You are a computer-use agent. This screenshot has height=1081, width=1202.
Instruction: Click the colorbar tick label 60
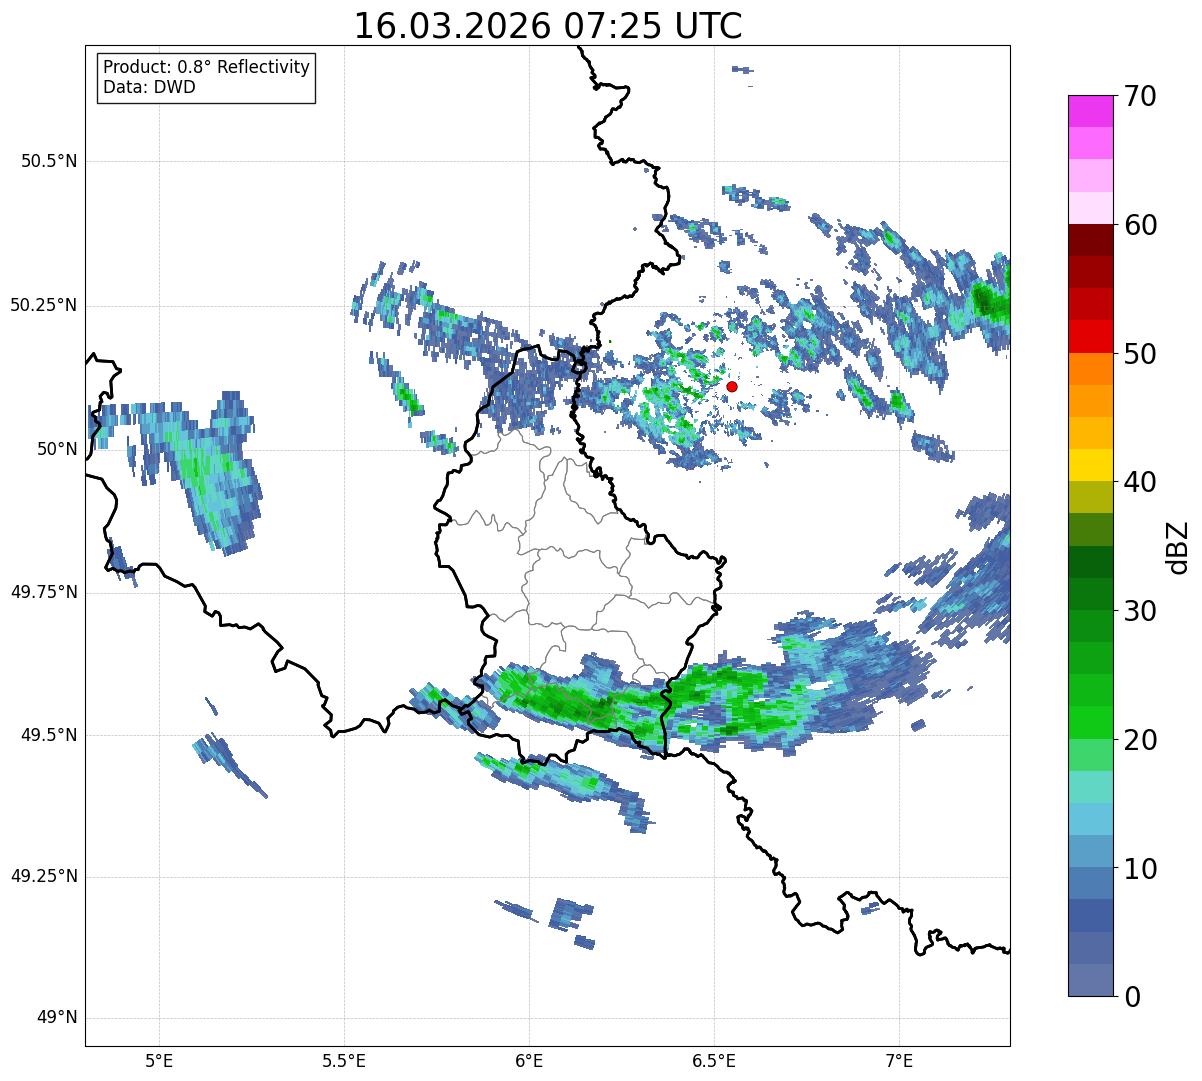pos(1140,225)
